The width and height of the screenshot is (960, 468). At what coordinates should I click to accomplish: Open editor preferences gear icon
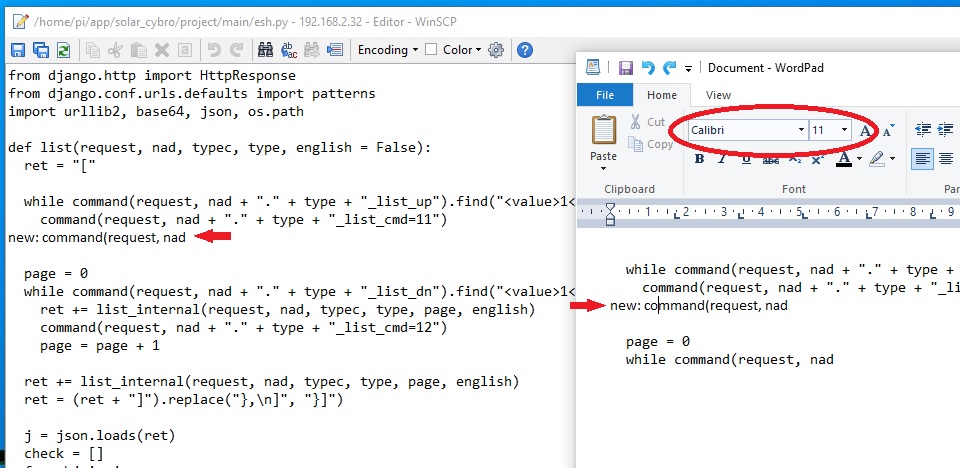(496, 50)
